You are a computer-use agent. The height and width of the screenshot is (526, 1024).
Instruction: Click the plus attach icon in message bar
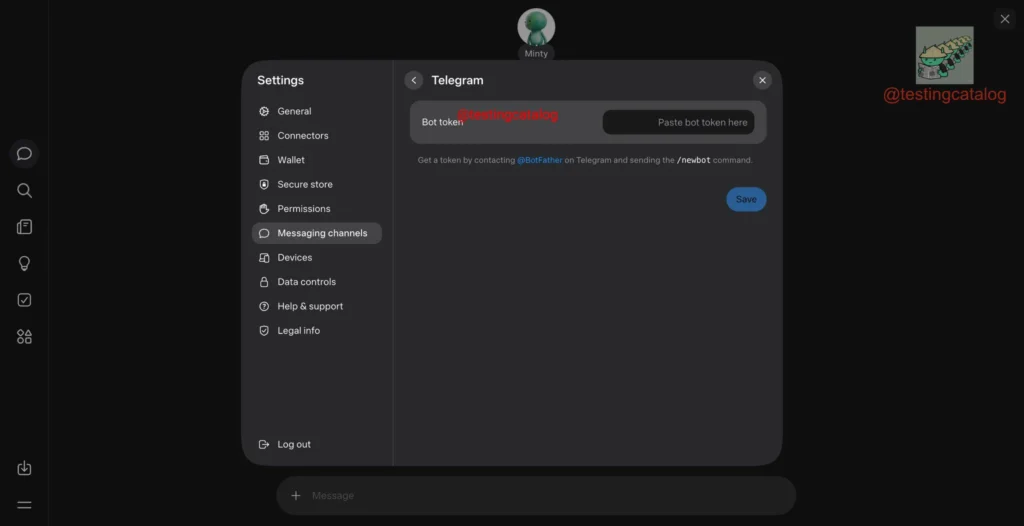296,496
